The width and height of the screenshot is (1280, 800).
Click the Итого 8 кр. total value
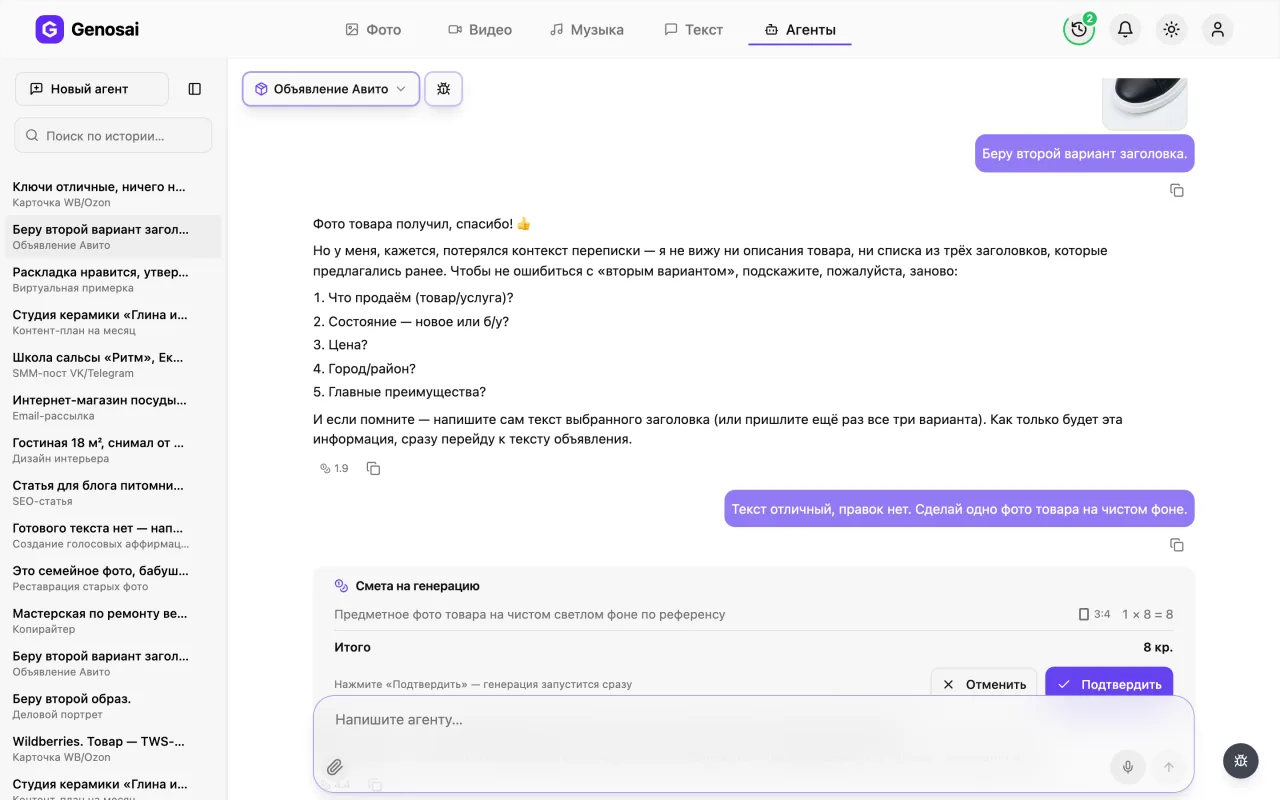tap(1158, 647)
